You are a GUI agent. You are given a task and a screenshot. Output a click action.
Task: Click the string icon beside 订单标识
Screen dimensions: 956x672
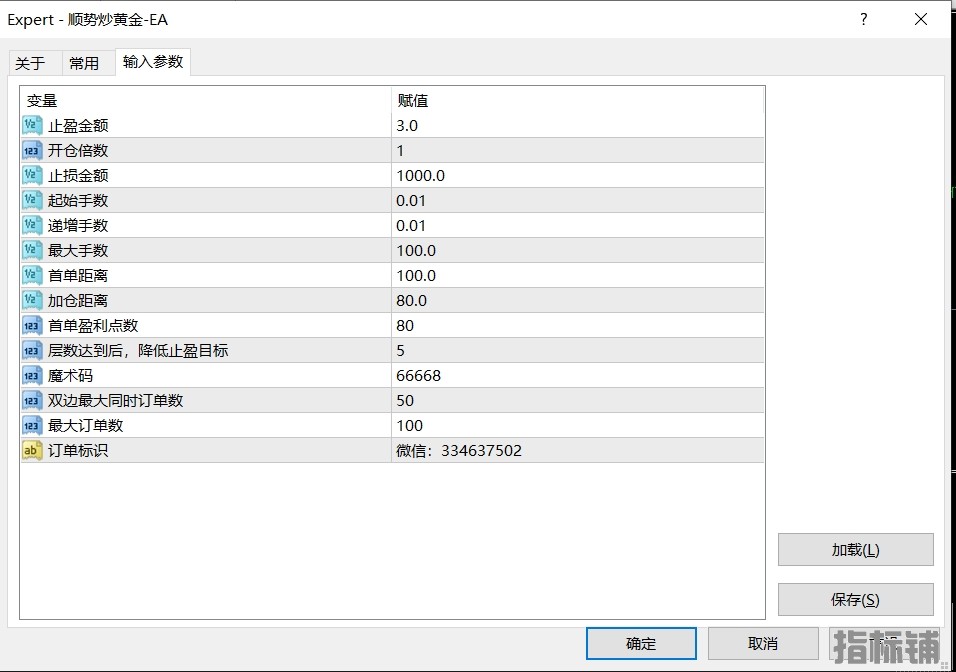coord(32,450)
